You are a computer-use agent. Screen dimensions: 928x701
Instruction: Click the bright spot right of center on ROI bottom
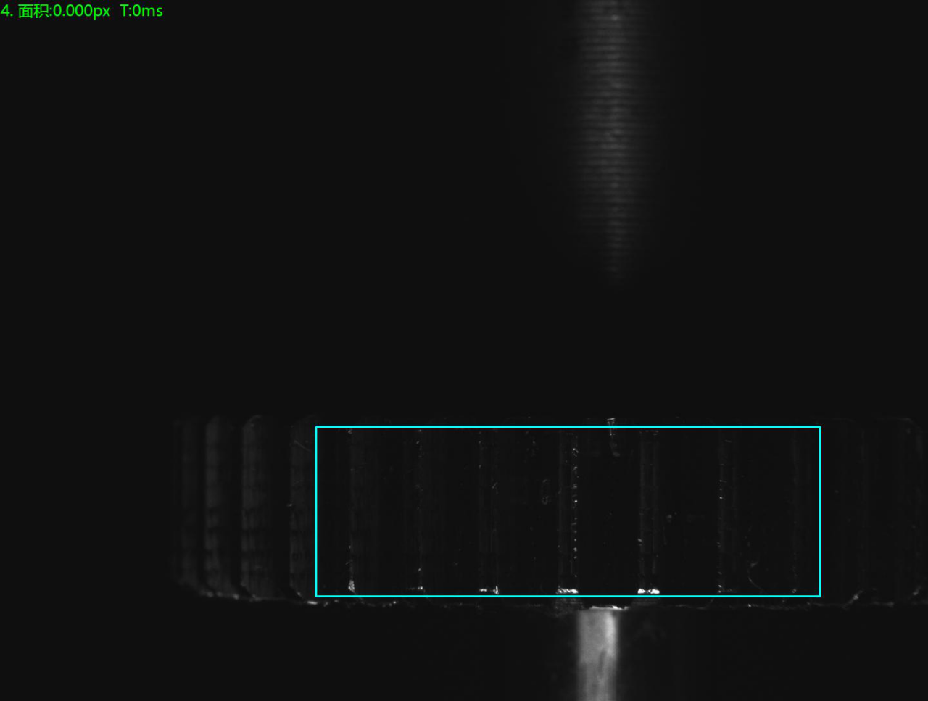[x=648, y=590]
